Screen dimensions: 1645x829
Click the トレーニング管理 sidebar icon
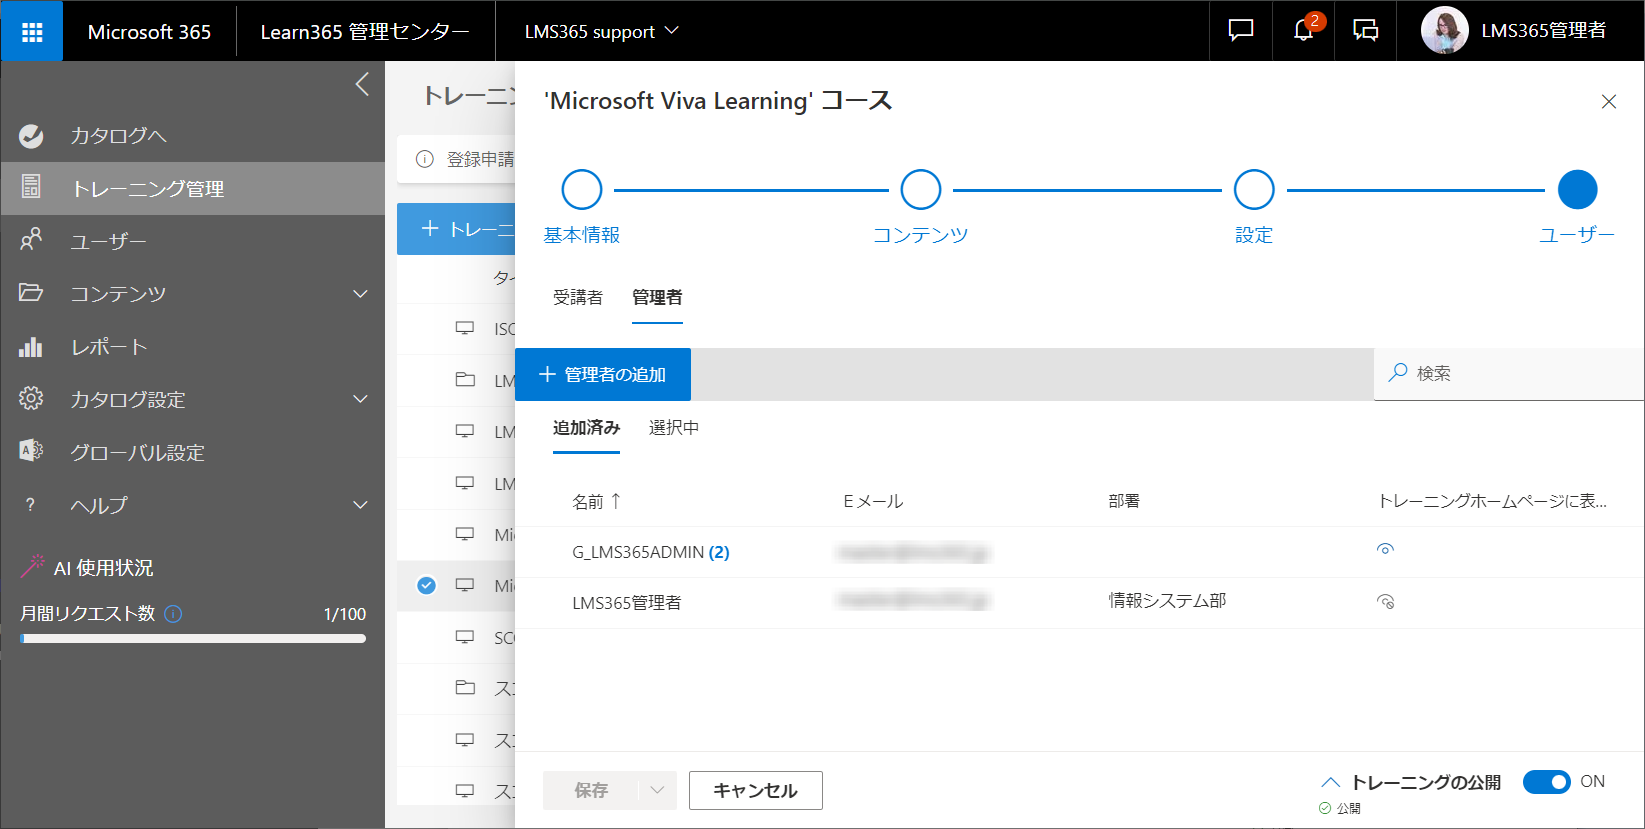click(31, 187)
